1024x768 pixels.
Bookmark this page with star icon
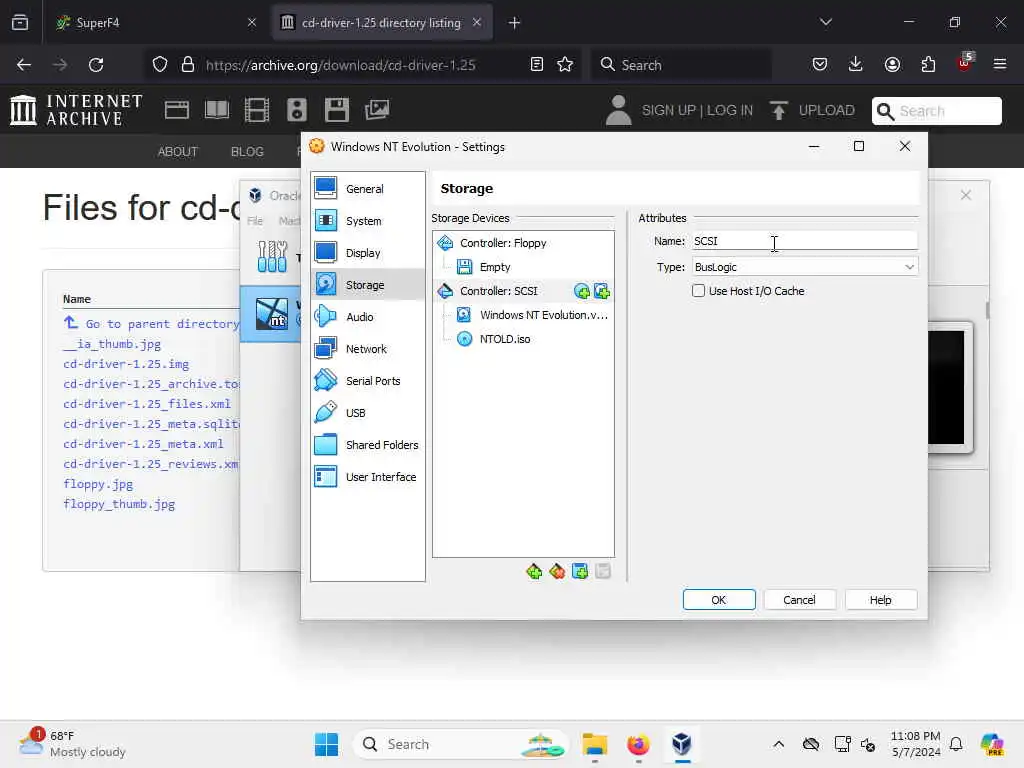565,64
